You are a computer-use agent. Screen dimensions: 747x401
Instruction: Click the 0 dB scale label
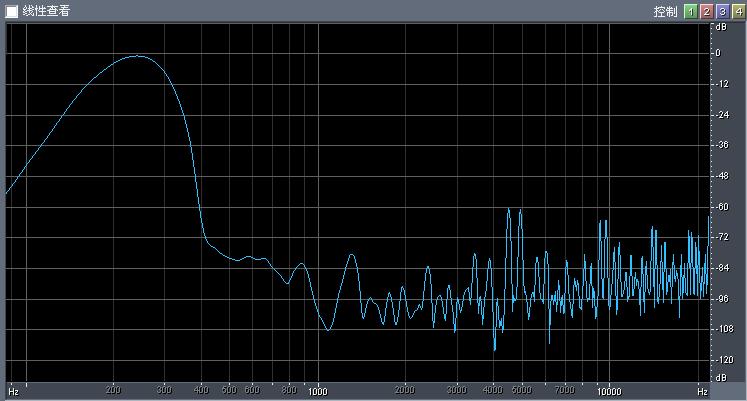pos(718,53)
